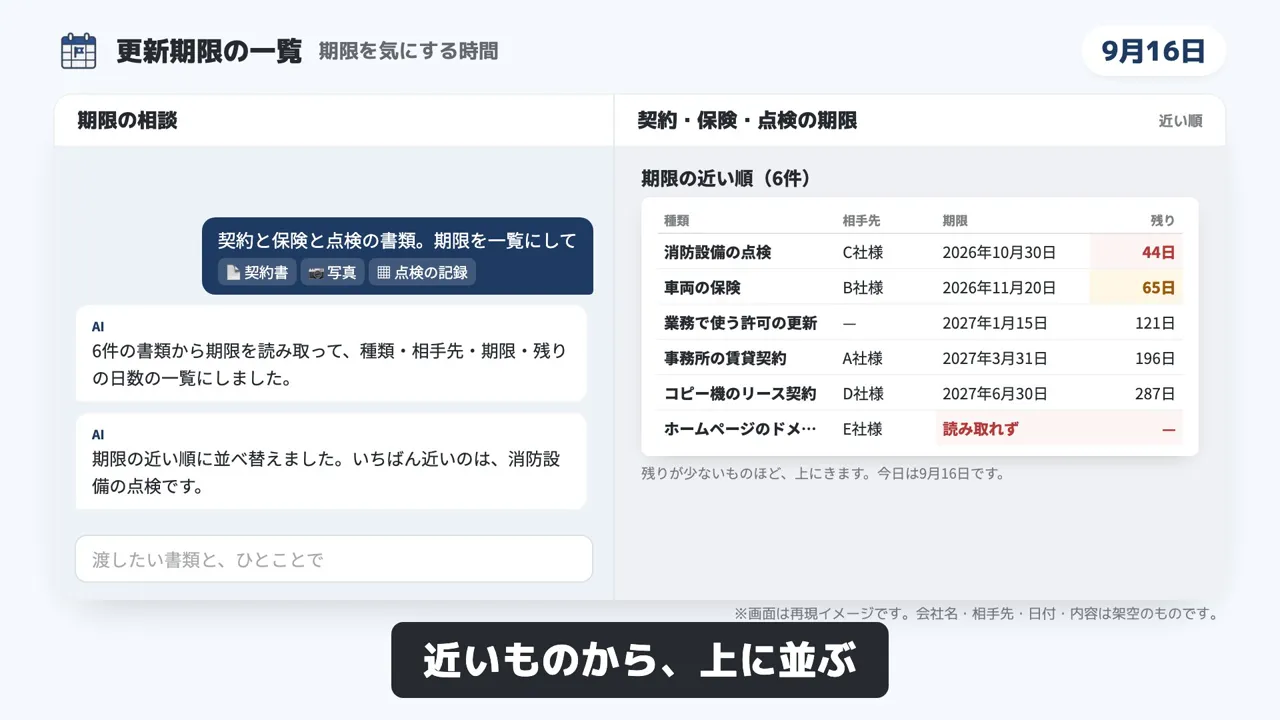Click the E社様 counterpart cell
The width and height of the screenshot is (1280, 720).
[863, 429]
